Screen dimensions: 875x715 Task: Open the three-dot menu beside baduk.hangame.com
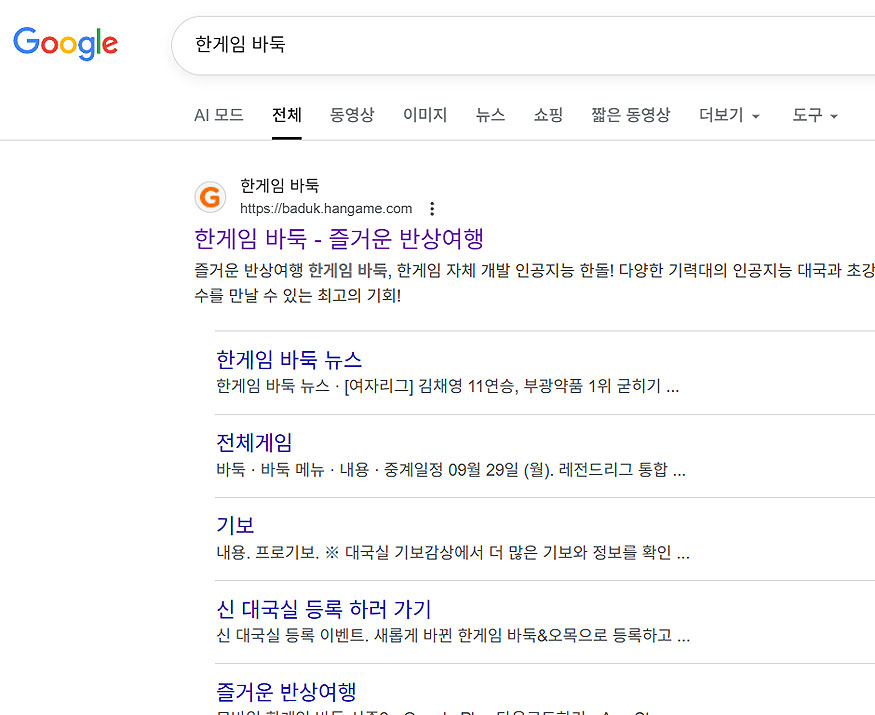point(432,209)
